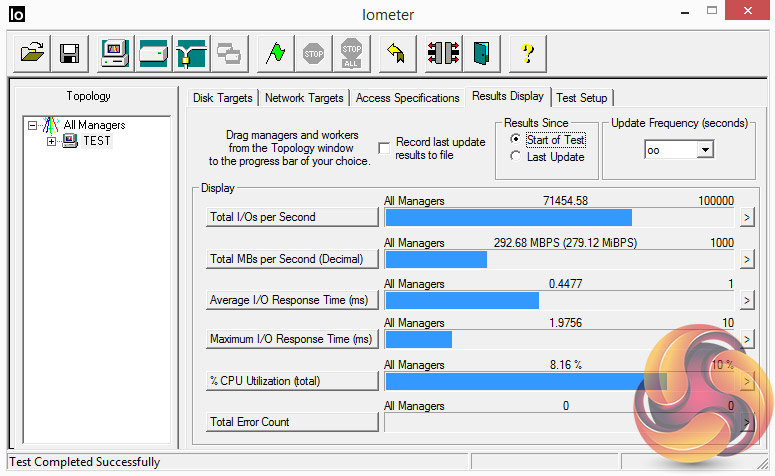Click 292.68 MBPS value text
Image resolution: width=775 pixels, height=476 pixels.
pyautogui.click(x=565, y=243)
